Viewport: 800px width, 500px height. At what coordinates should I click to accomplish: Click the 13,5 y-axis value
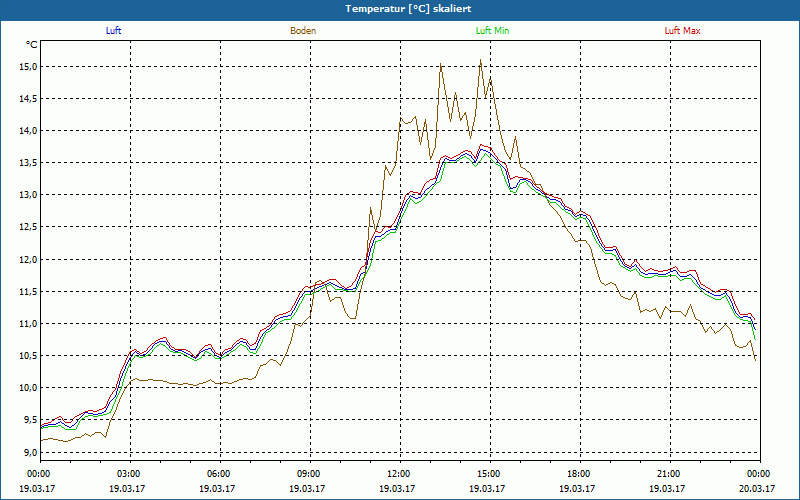29,163
